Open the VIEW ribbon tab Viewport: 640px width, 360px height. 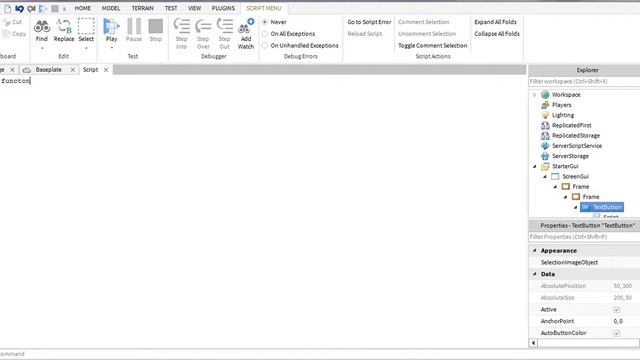(194, 8)
